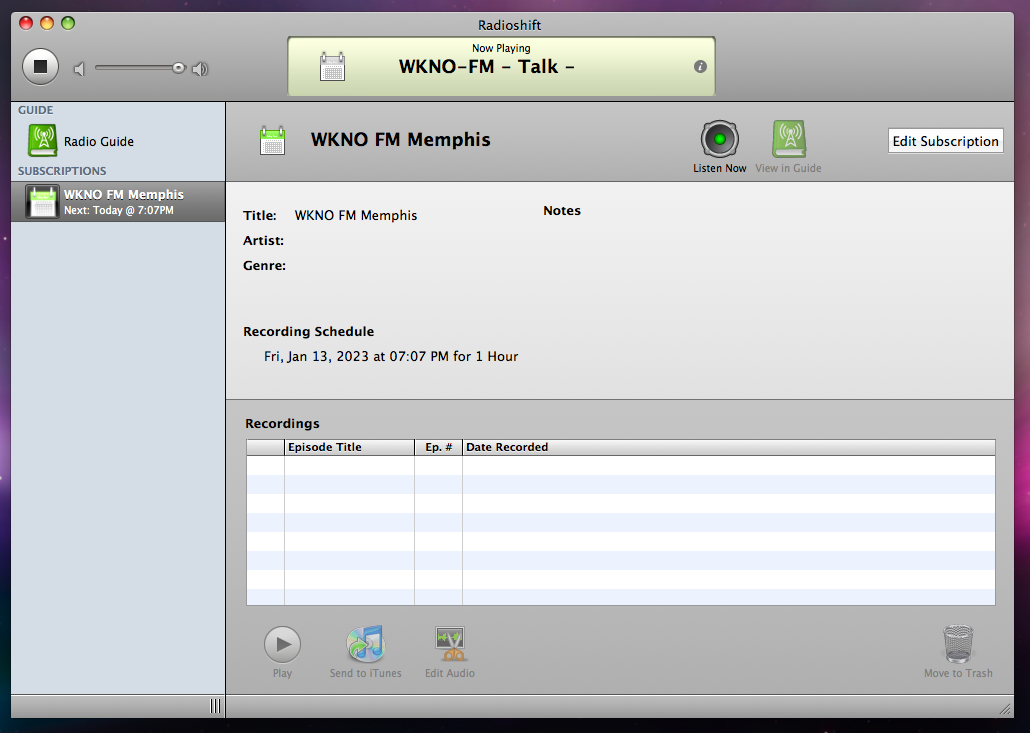Open Edit Subscription
The width and height of the screenshot is (1030, 733).
[945, 141]
